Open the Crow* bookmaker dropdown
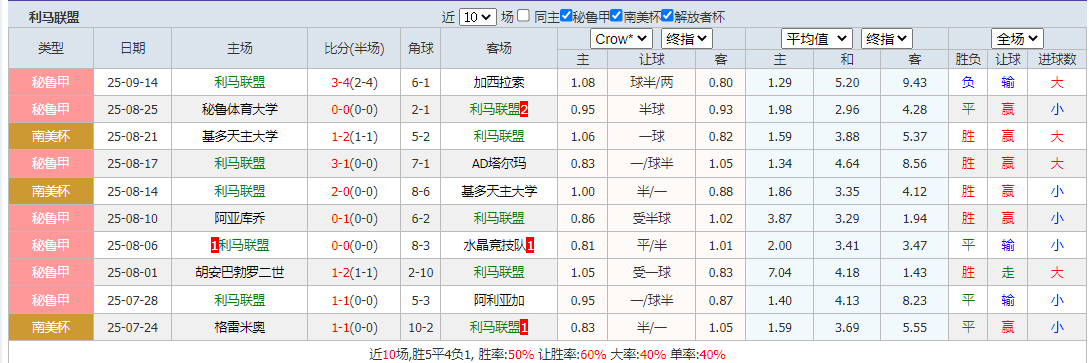Image resolution: width=1089 pixels, height=363 pixels. pos(622,39)
